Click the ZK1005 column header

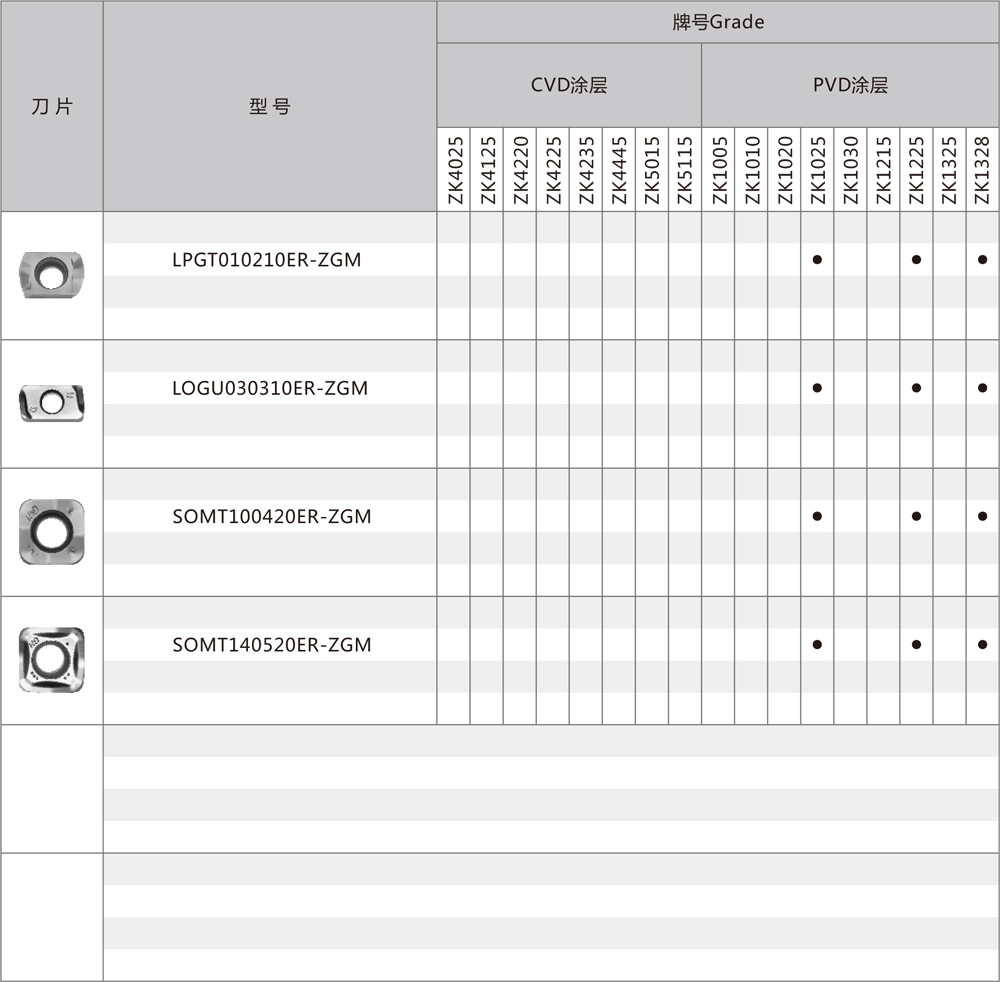718,170
